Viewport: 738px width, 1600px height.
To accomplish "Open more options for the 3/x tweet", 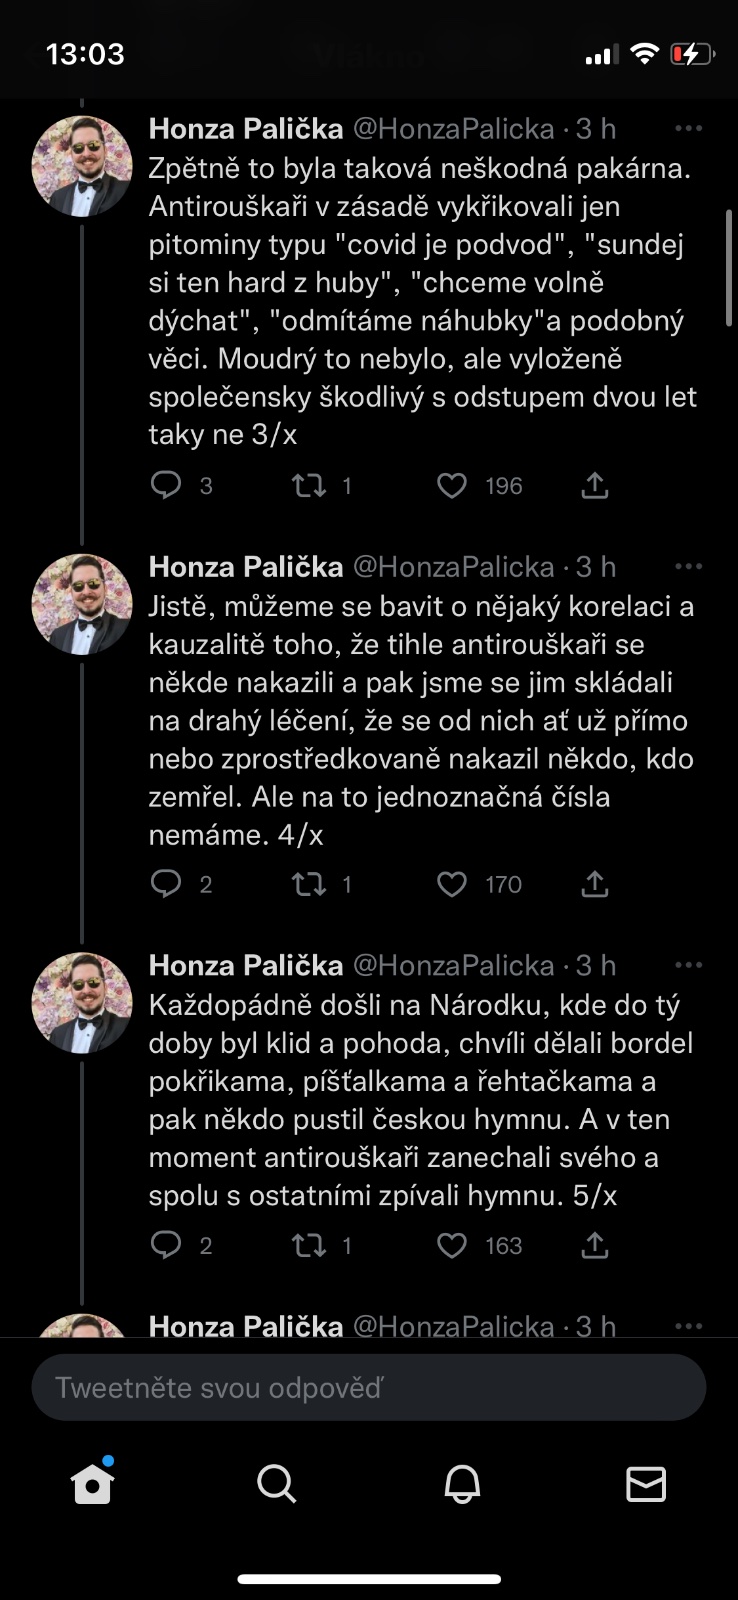I will (688, 129).
